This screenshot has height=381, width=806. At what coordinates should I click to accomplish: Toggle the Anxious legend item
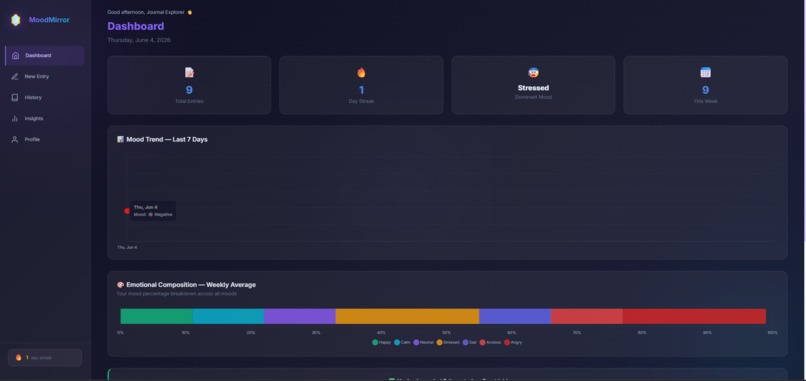(490, 342)
